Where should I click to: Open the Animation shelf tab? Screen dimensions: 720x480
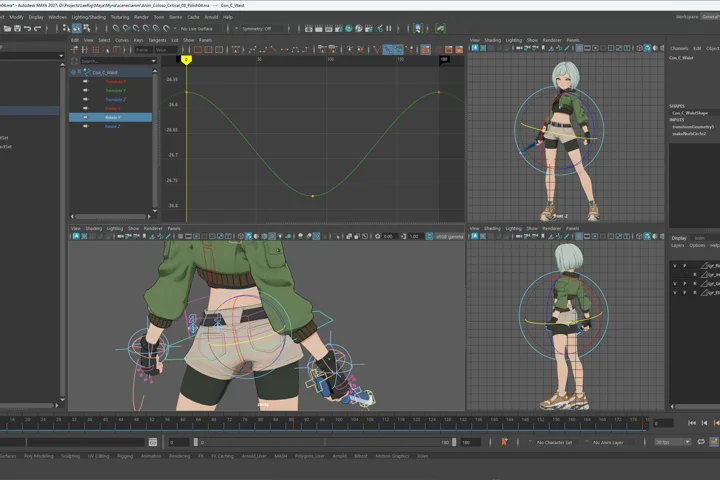pyautogui.click(x=151, y=456)
